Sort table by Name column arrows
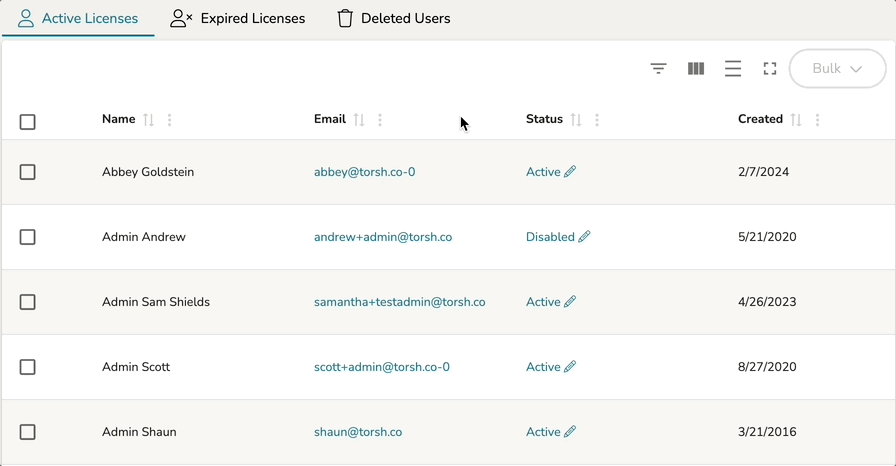Image resolution: width=896 pixels, height=466 pixels. tap(149, 120)
